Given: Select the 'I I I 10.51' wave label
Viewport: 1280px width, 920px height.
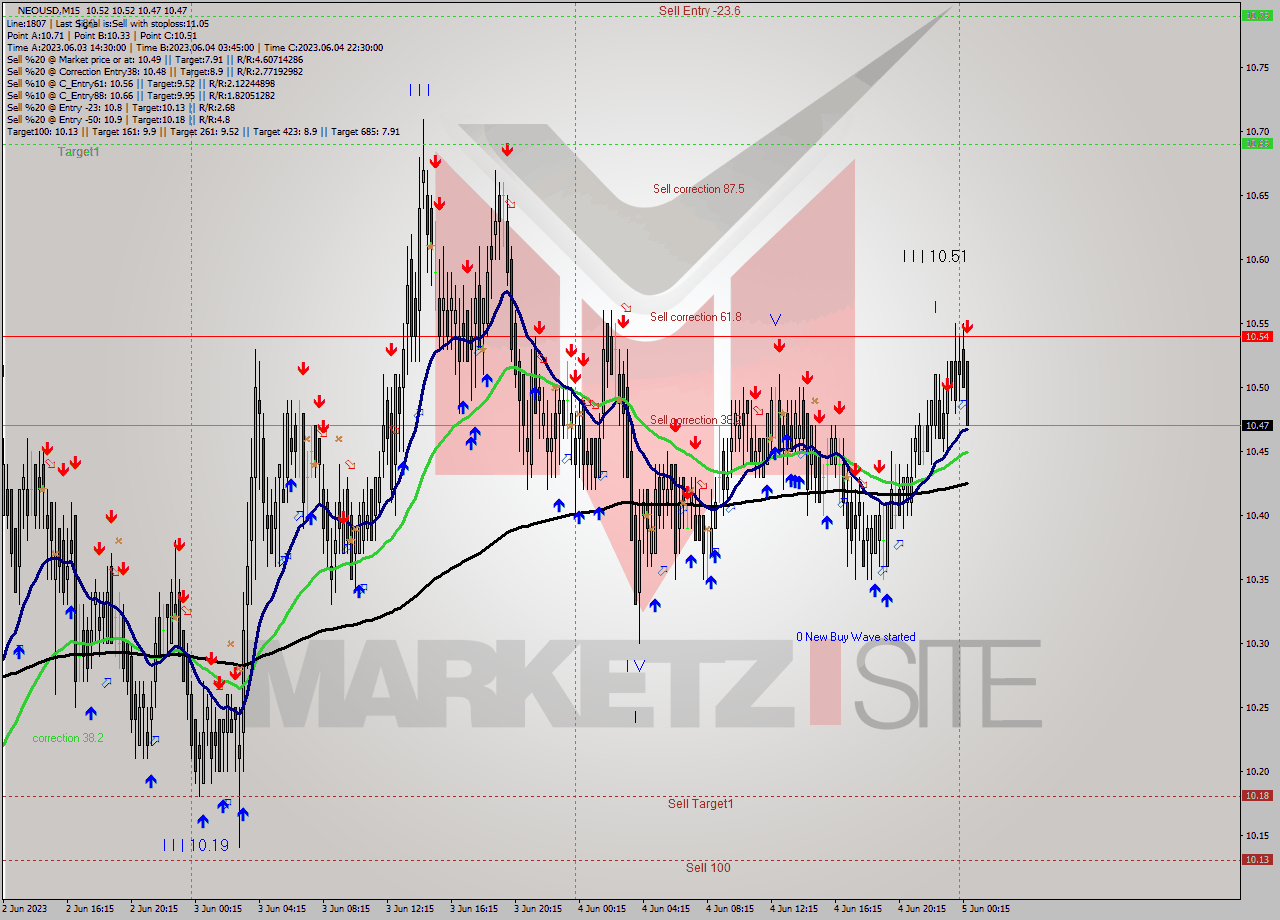Looking at the screenshot, I should click(x=934, y=256).
